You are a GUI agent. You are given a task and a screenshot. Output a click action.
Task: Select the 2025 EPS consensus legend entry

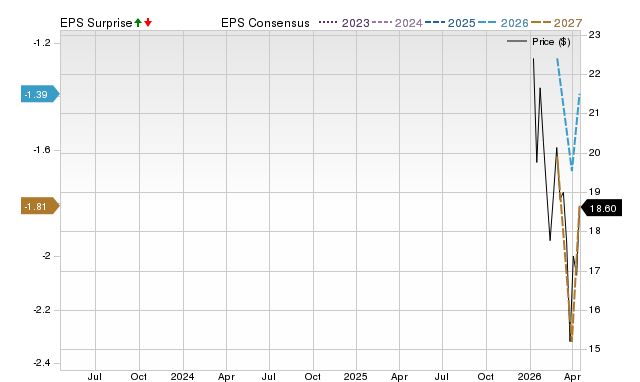(x=450, y=23)
